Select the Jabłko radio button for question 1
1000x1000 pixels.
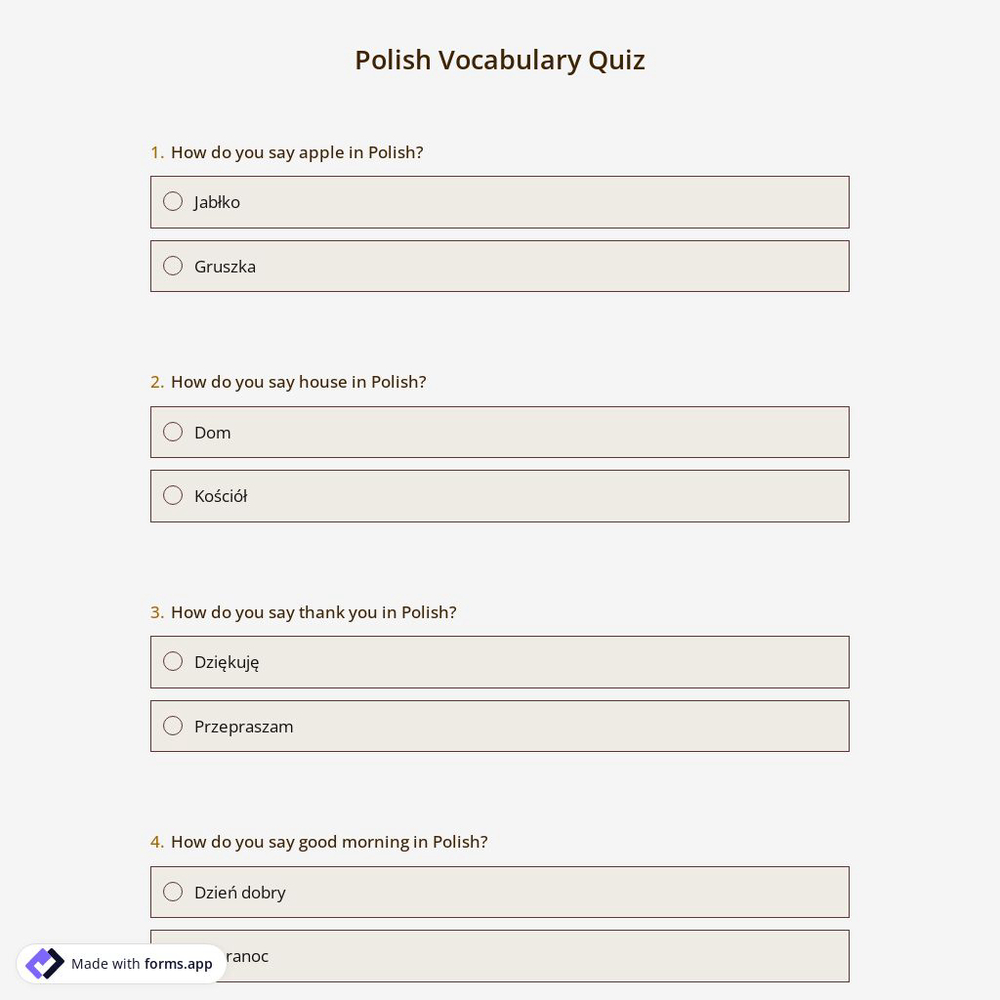pyautogui.click(x=173, y=201)
